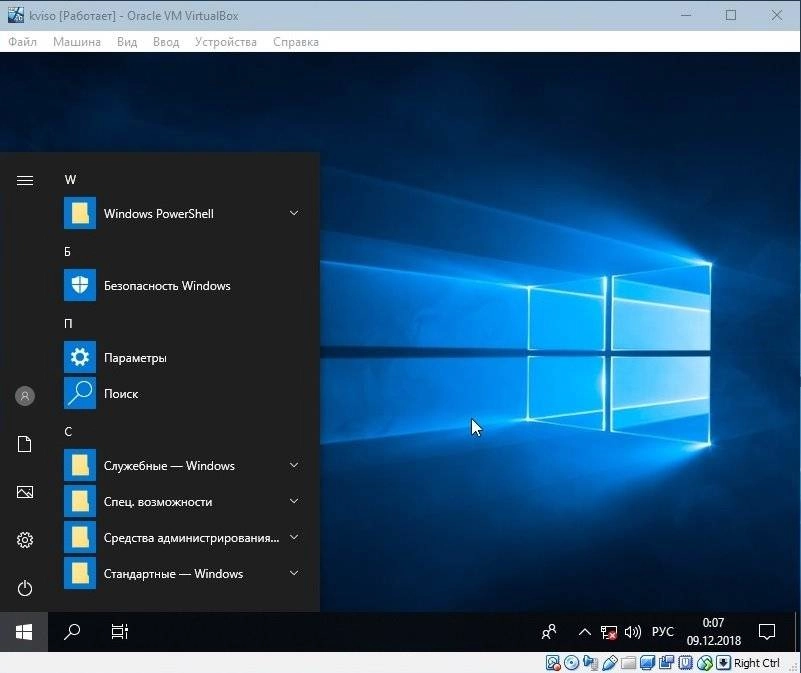Screen dimensions: 801x673
Task: Click the Спец. возможности folder label
Action: pyautogui.click(x=158, y=502)
